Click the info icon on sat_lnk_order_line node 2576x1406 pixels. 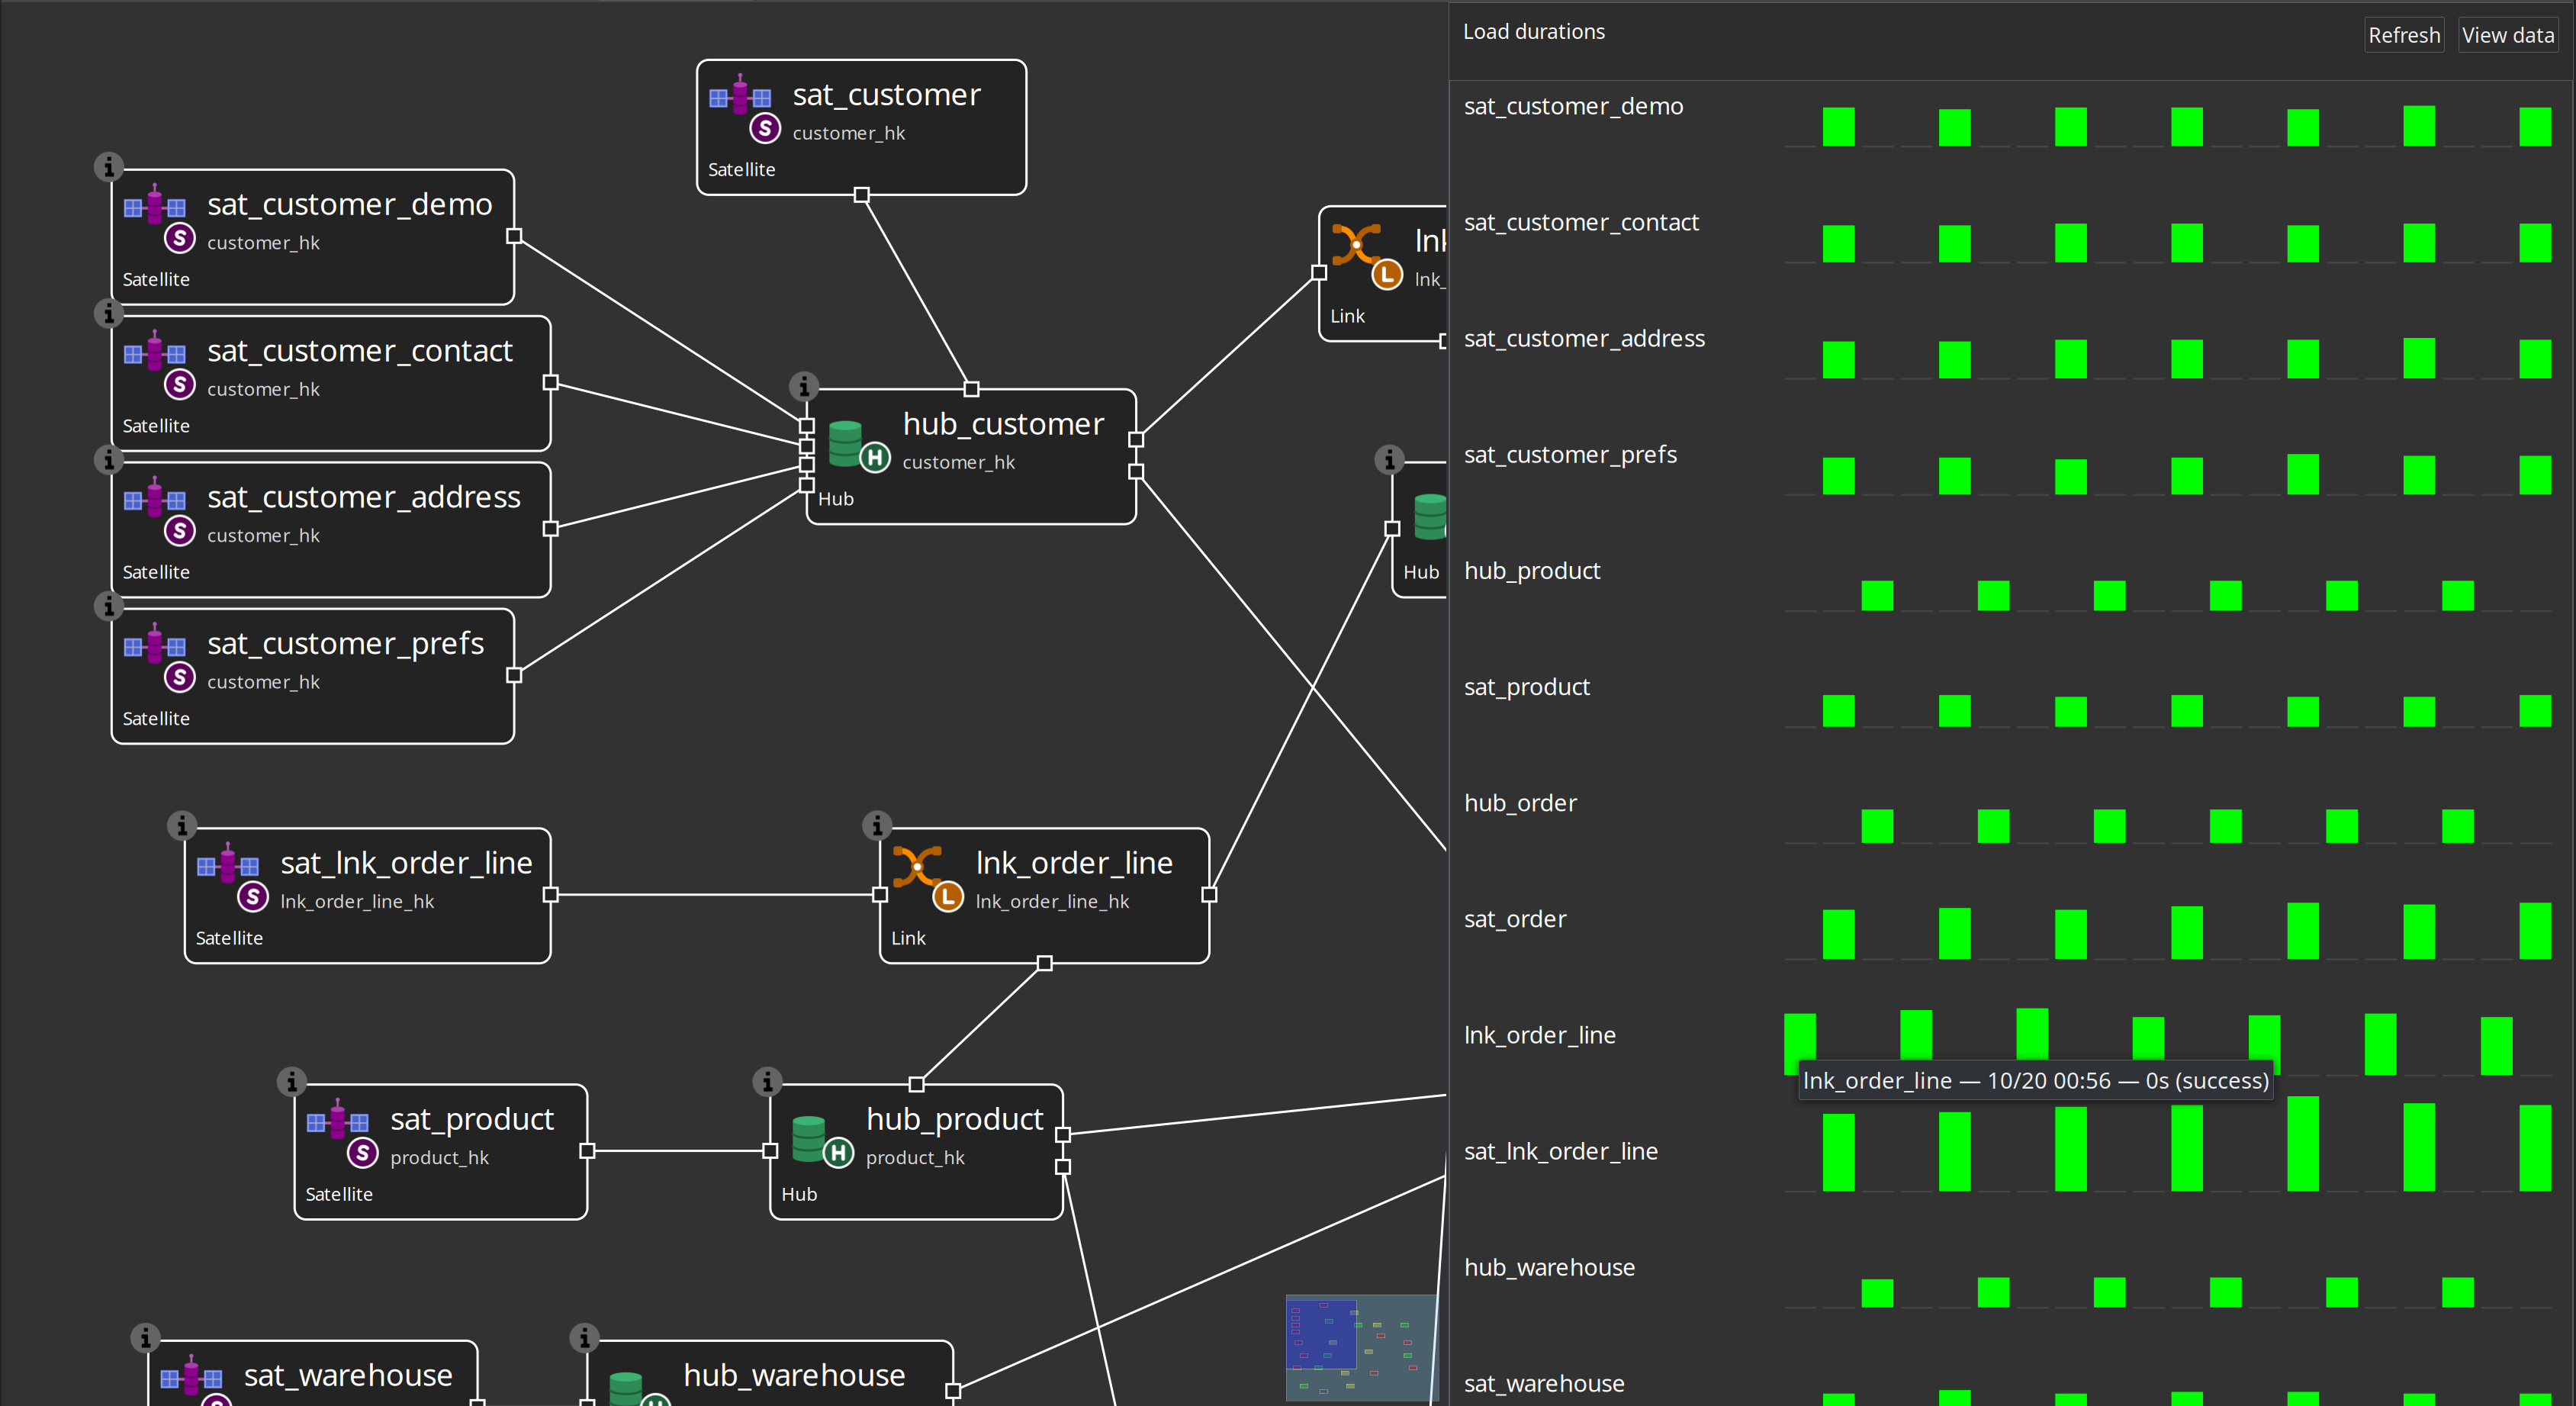tap(182, 826)
